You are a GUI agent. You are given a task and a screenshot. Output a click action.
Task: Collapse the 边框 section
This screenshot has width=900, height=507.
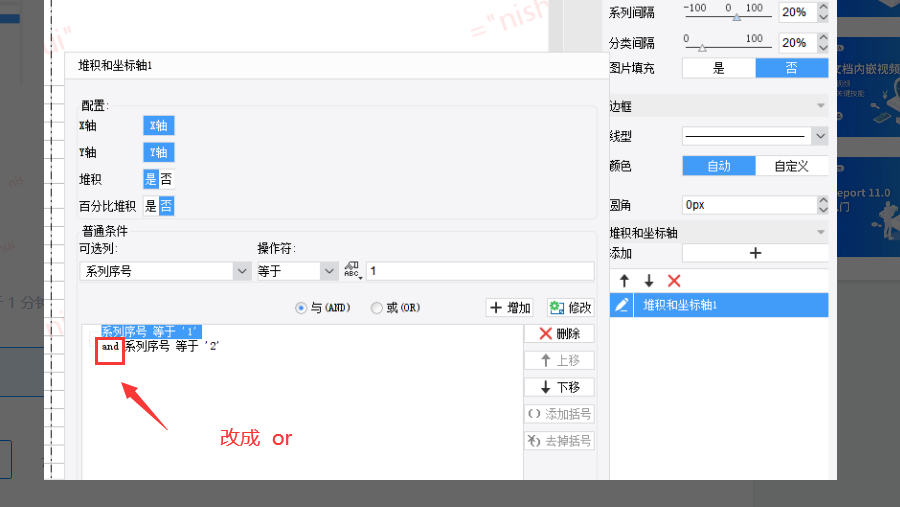(821, 106)
